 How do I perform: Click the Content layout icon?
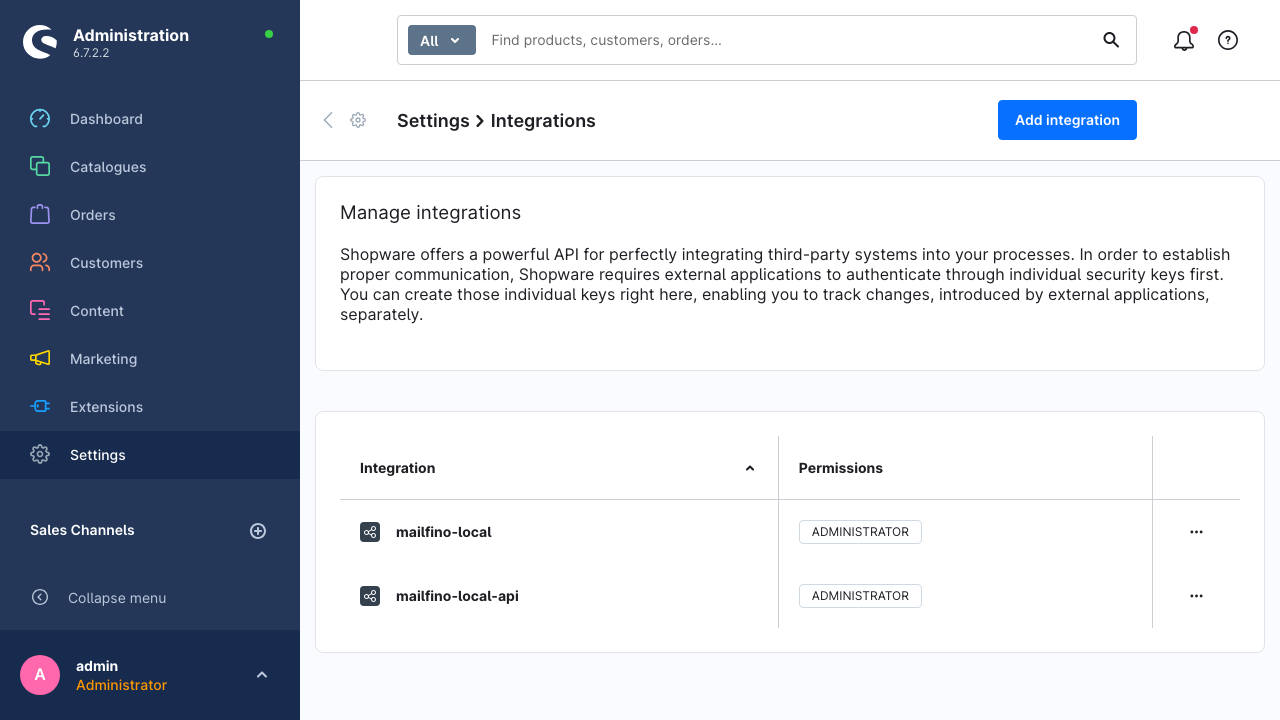[40, 311]
